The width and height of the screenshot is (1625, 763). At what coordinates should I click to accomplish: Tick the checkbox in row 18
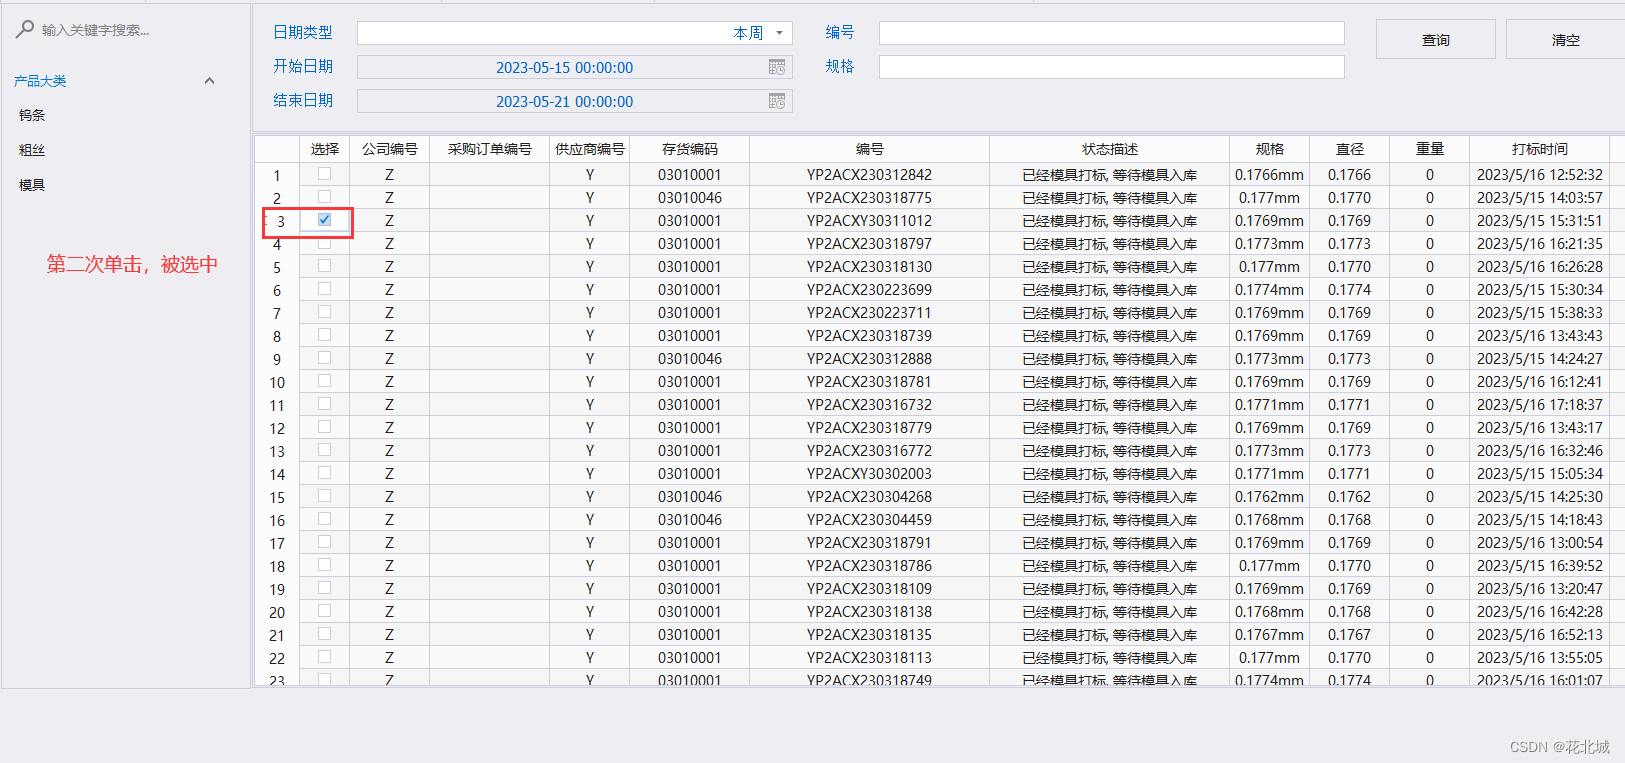[324, 565]
